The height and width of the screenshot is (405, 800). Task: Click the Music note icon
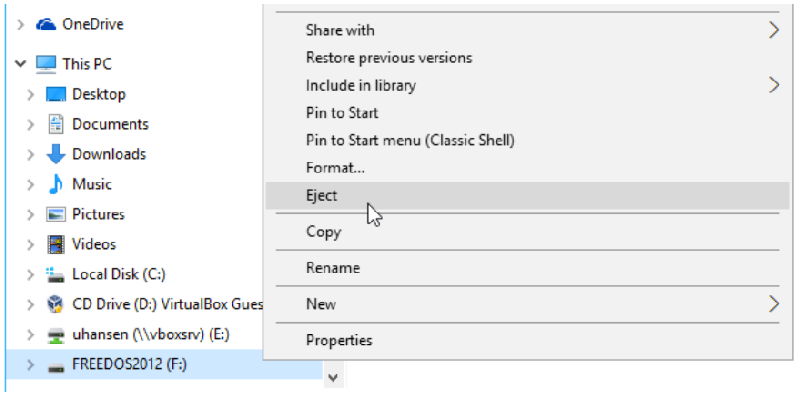(x=56, y=184)
